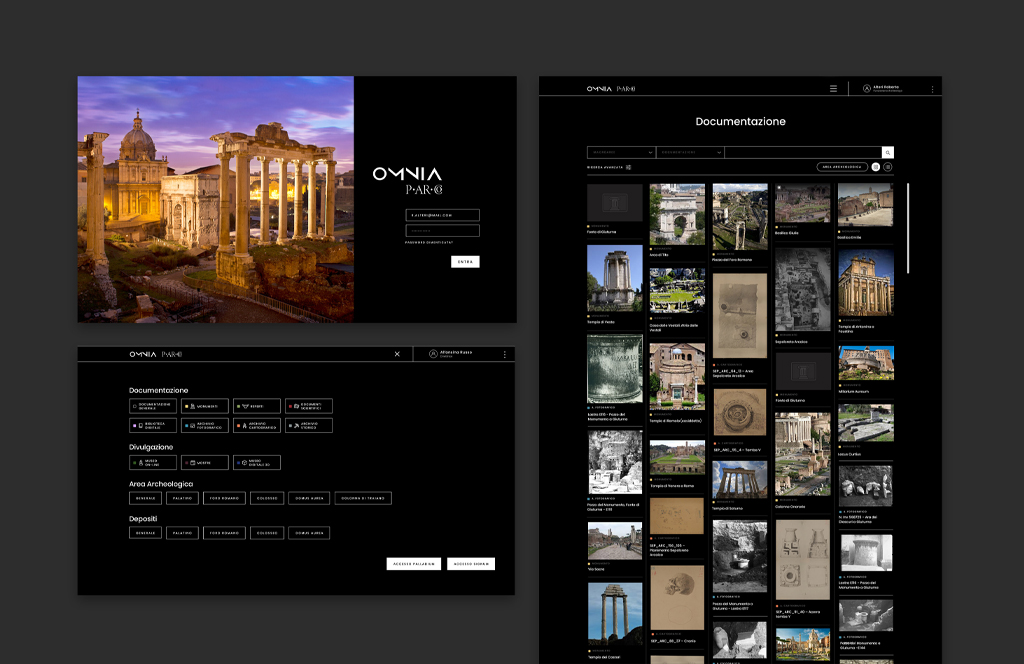
Task: Switch to list view layout
Action: [x=887, y=167]
